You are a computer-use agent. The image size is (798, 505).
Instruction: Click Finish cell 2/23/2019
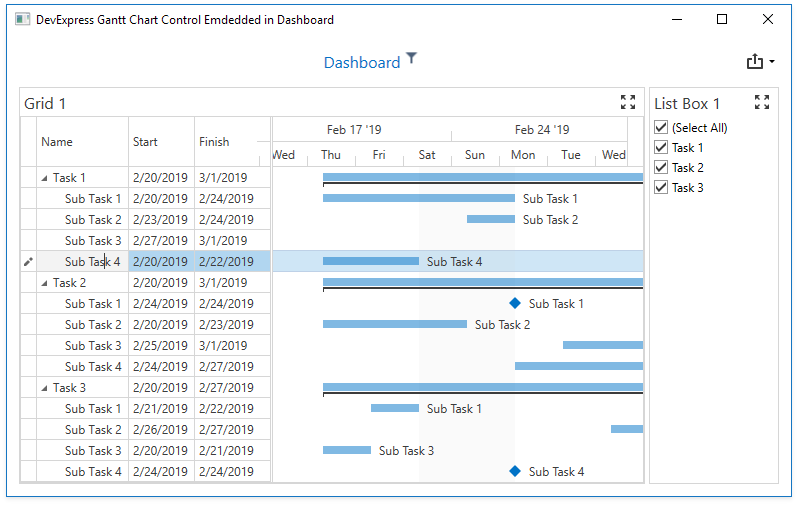[233, 325]
